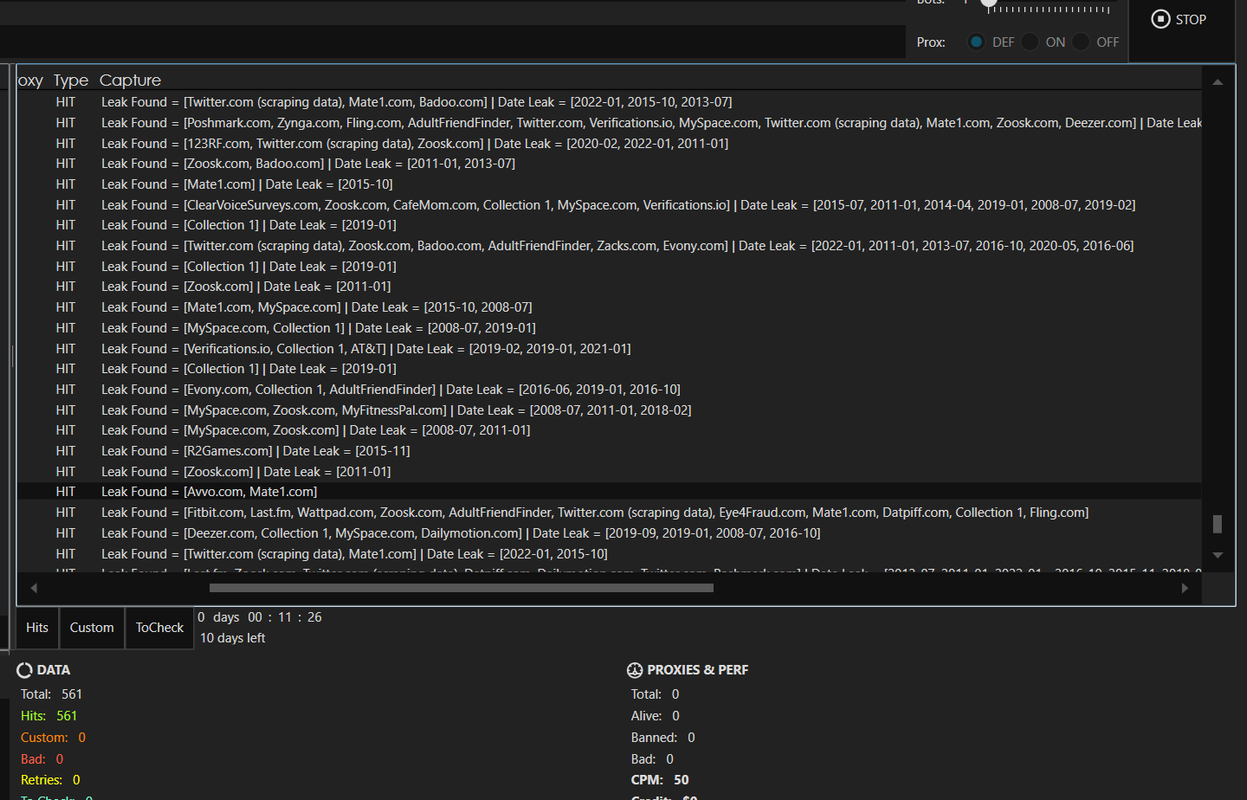Select the row starting with Poshmark.com

[x=609, y=122]
